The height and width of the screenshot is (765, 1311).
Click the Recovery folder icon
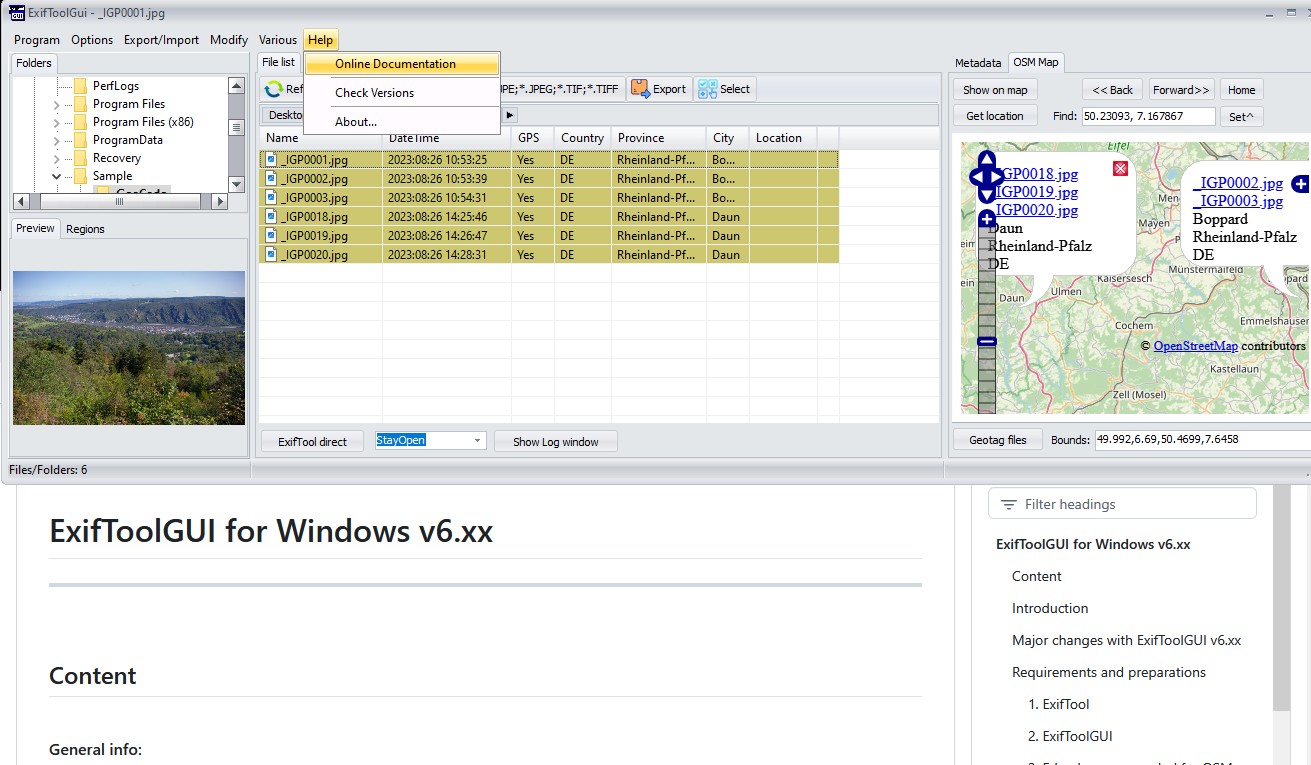click(x=81, y=158)
